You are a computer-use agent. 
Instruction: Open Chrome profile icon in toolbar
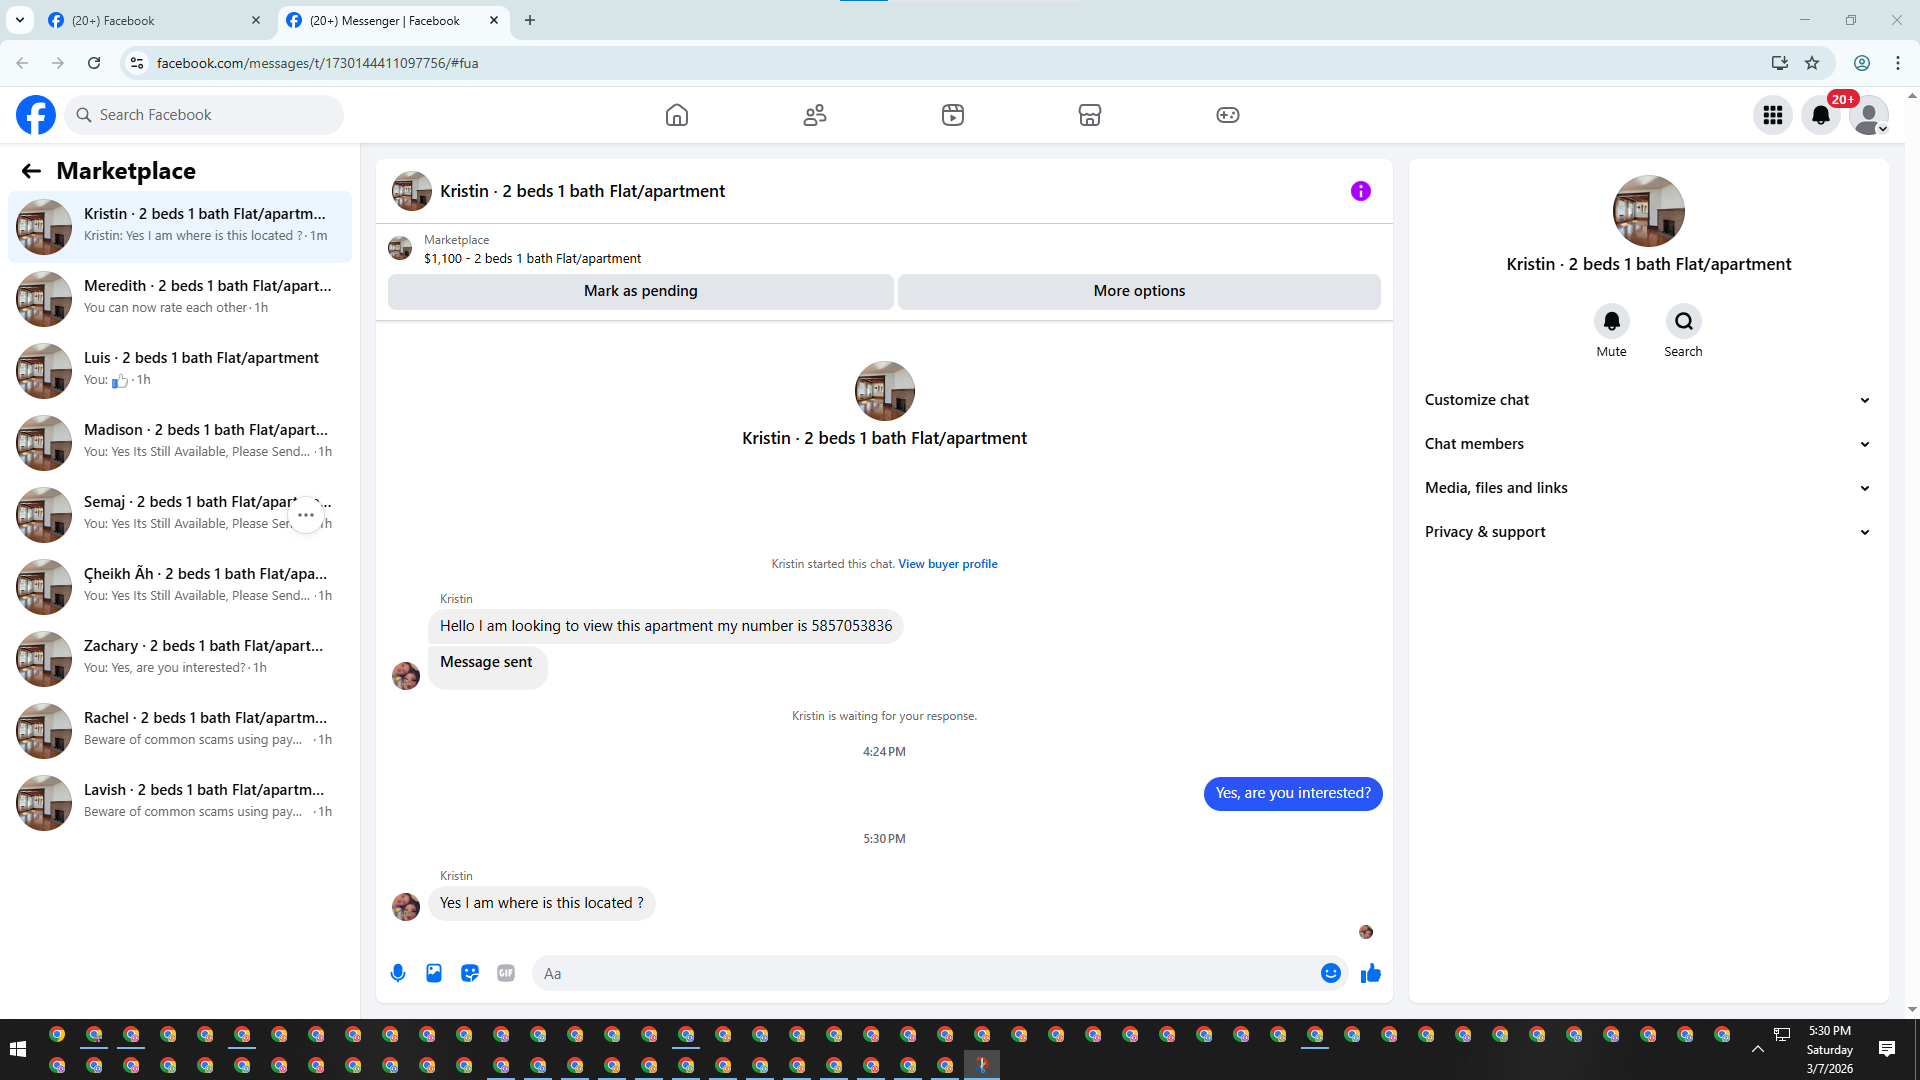[1862, 63]
